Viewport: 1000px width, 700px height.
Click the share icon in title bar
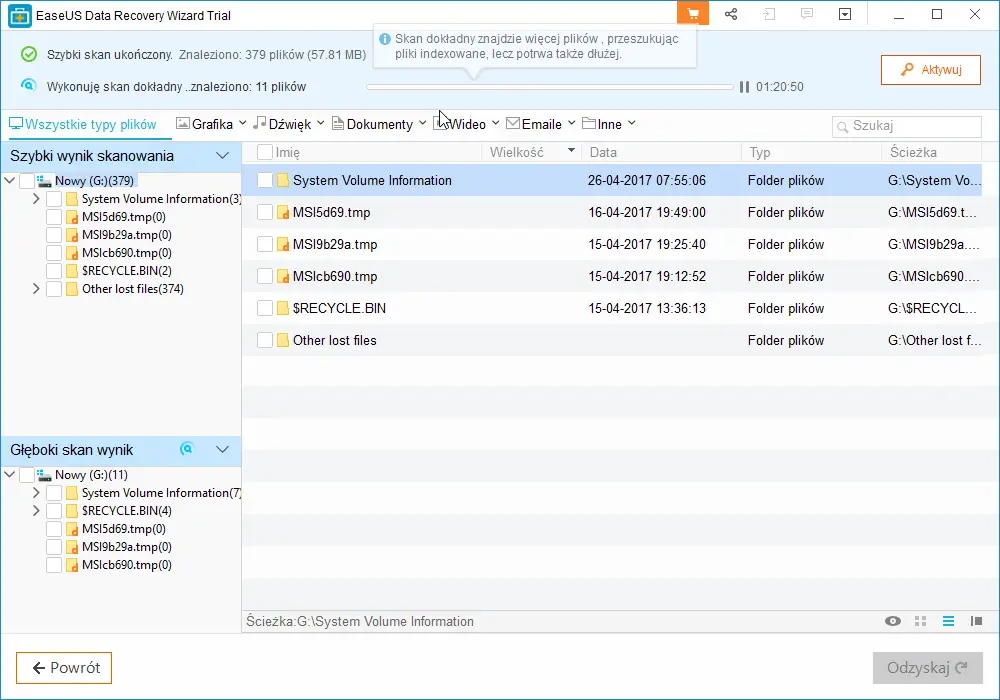click(731, 14)
